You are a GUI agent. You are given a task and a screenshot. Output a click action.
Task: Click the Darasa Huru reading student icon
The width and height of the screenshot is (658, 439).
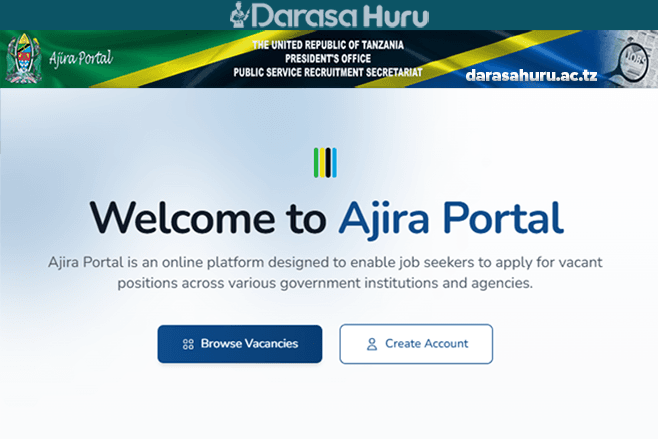pyautogui.click(x=237, y=15)
